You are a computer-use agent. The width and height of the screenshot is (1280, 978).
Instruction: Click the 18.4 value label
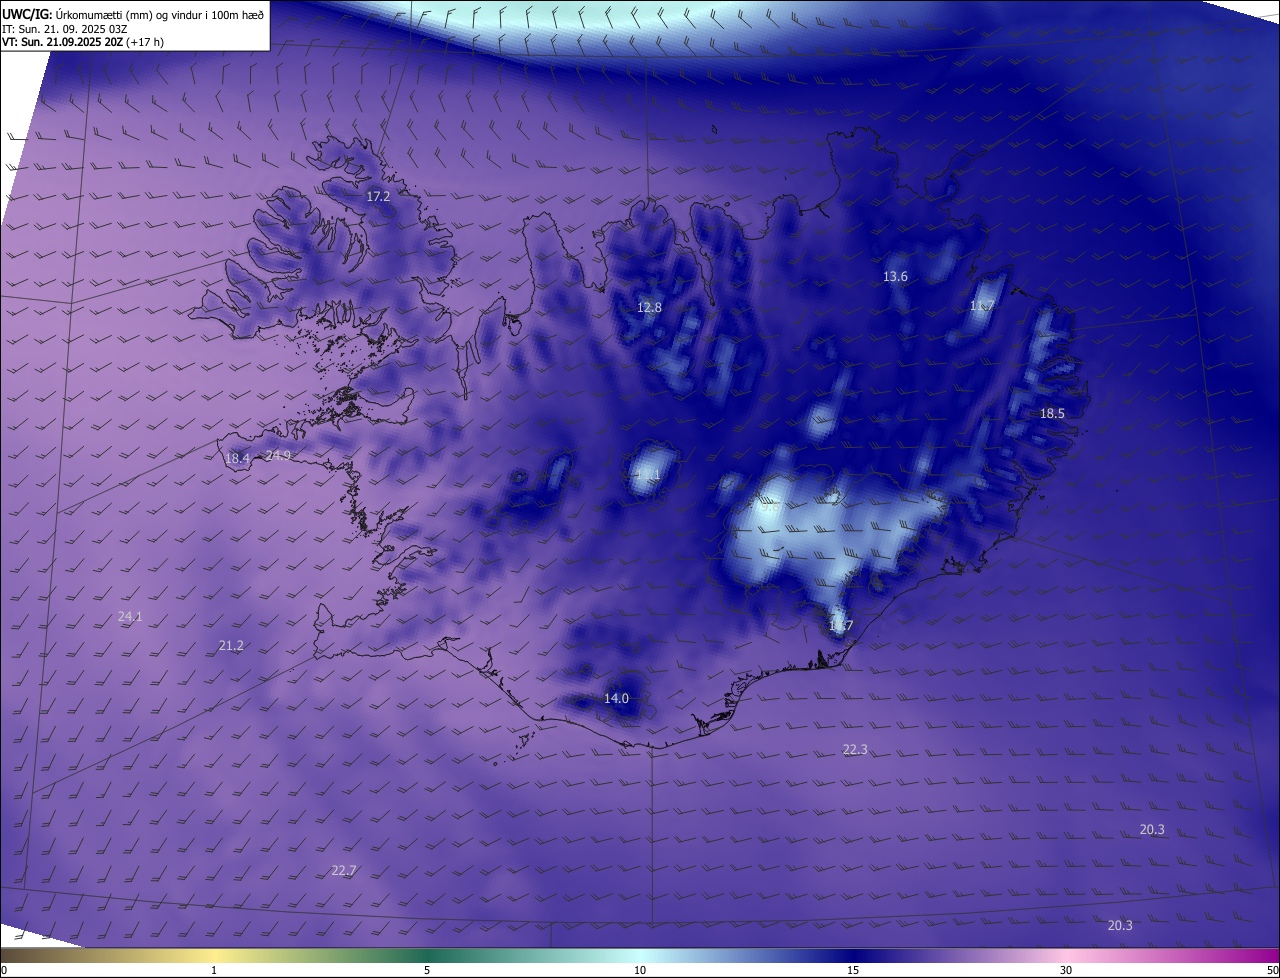(237, 458)
